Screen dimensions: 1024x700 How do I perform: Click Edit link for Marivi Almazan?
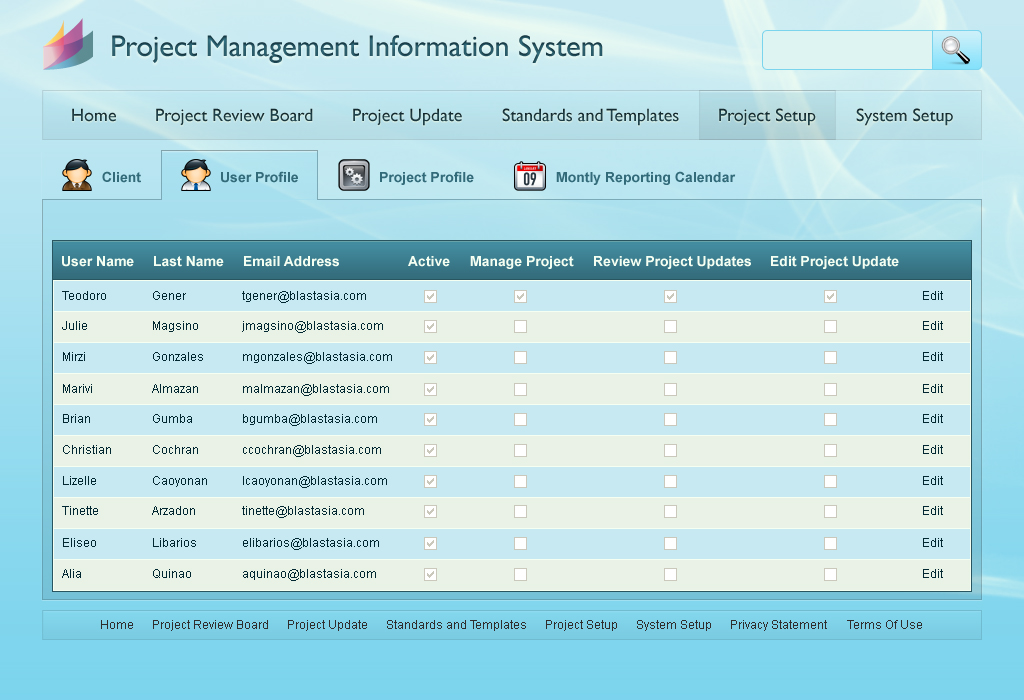click(x=933, y=389)
